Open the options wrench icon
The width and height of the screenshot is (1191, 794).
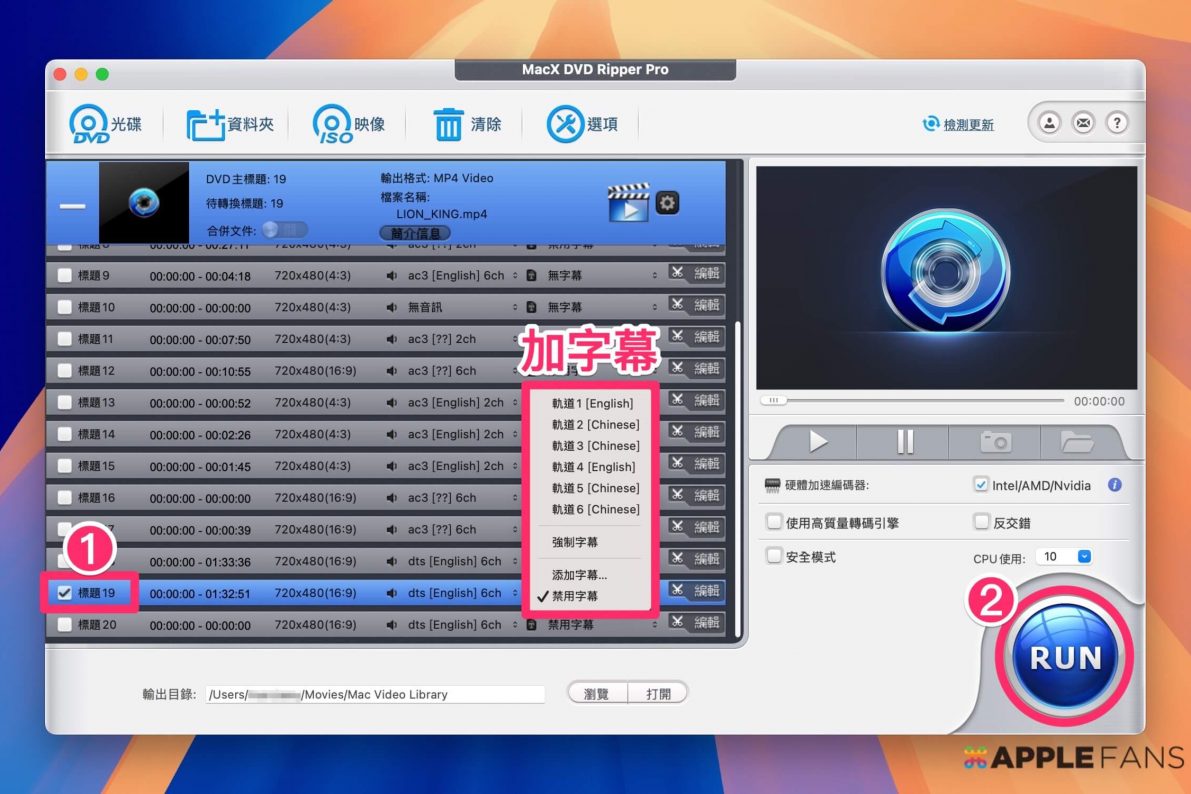click(565, 125)
